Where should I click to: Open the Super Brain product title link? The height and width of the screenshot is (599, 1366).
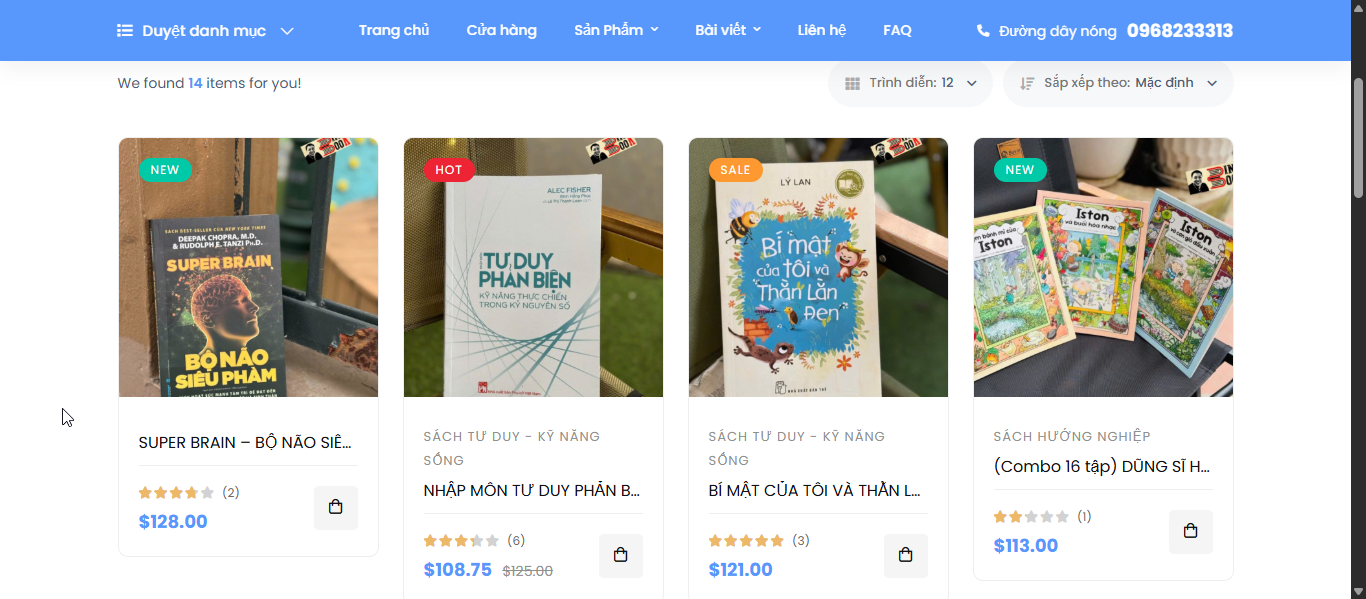tap(245, 442)
